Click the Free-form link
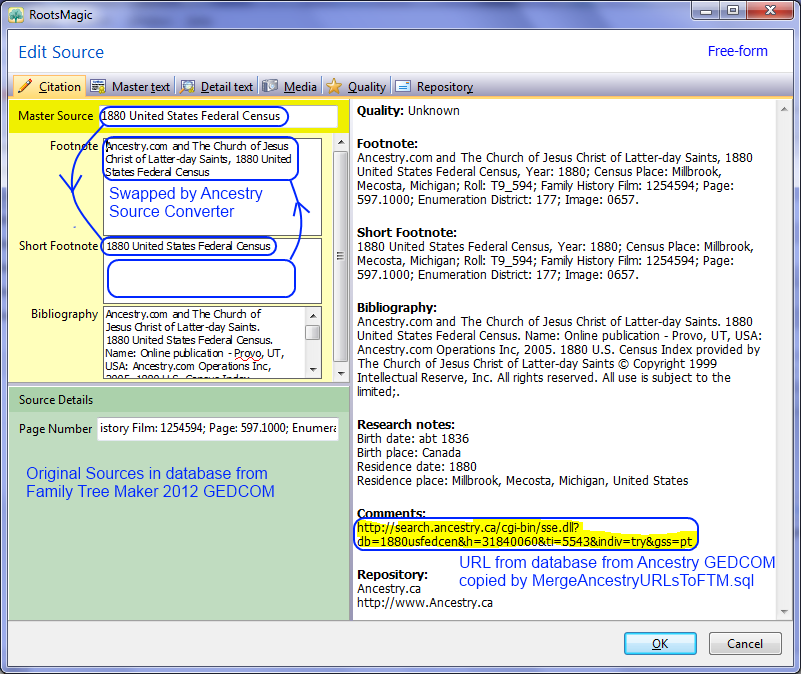 (x=737, y=51)
